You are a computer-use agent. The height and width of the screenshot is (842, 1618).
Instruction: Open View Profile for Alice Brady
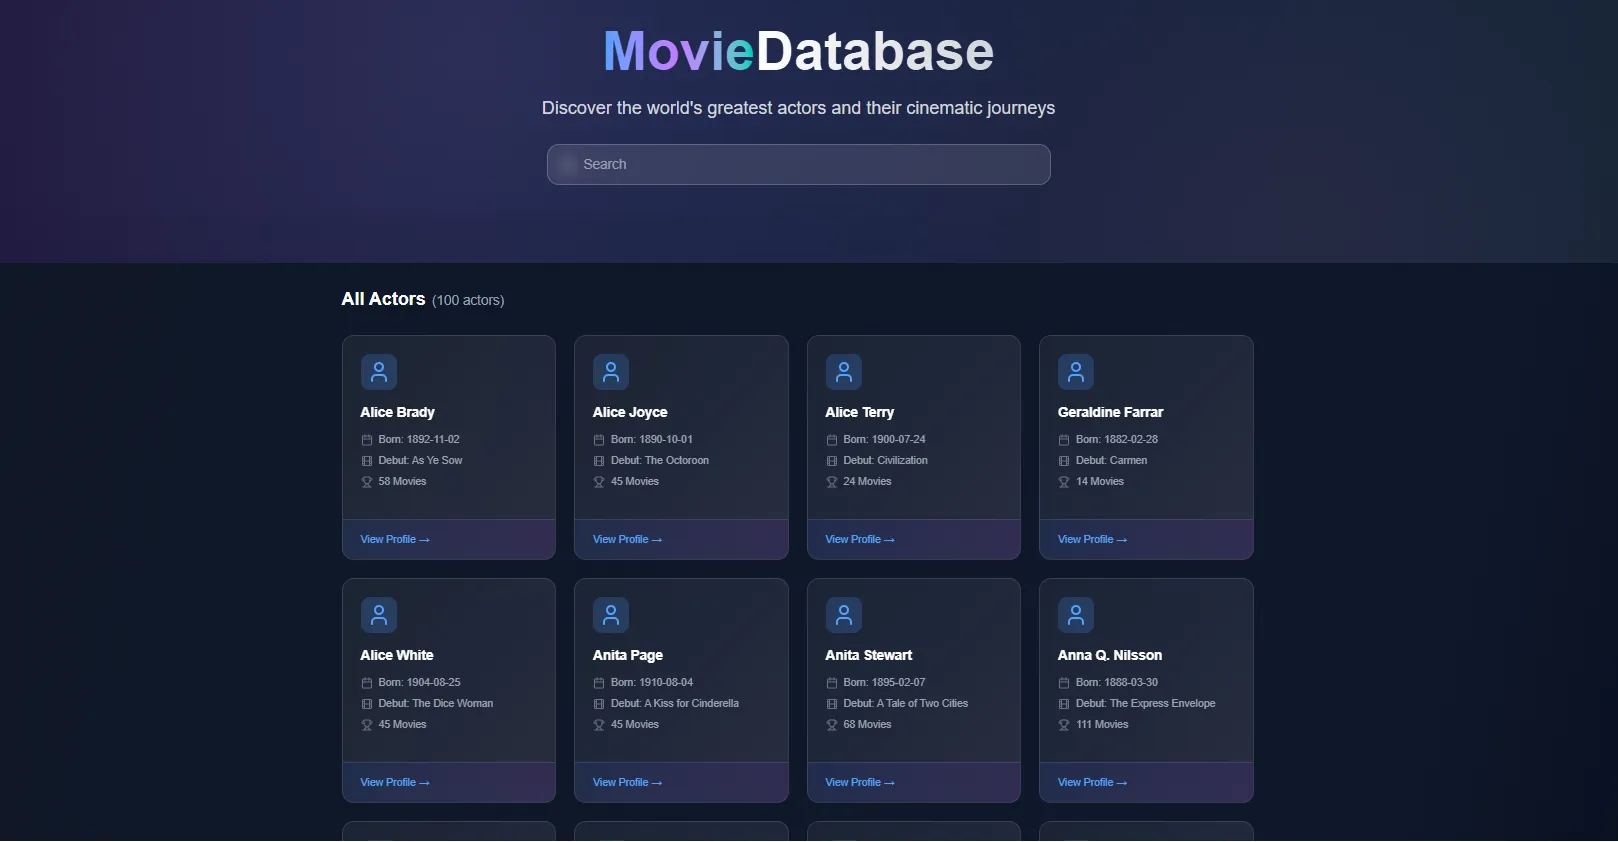395,539
